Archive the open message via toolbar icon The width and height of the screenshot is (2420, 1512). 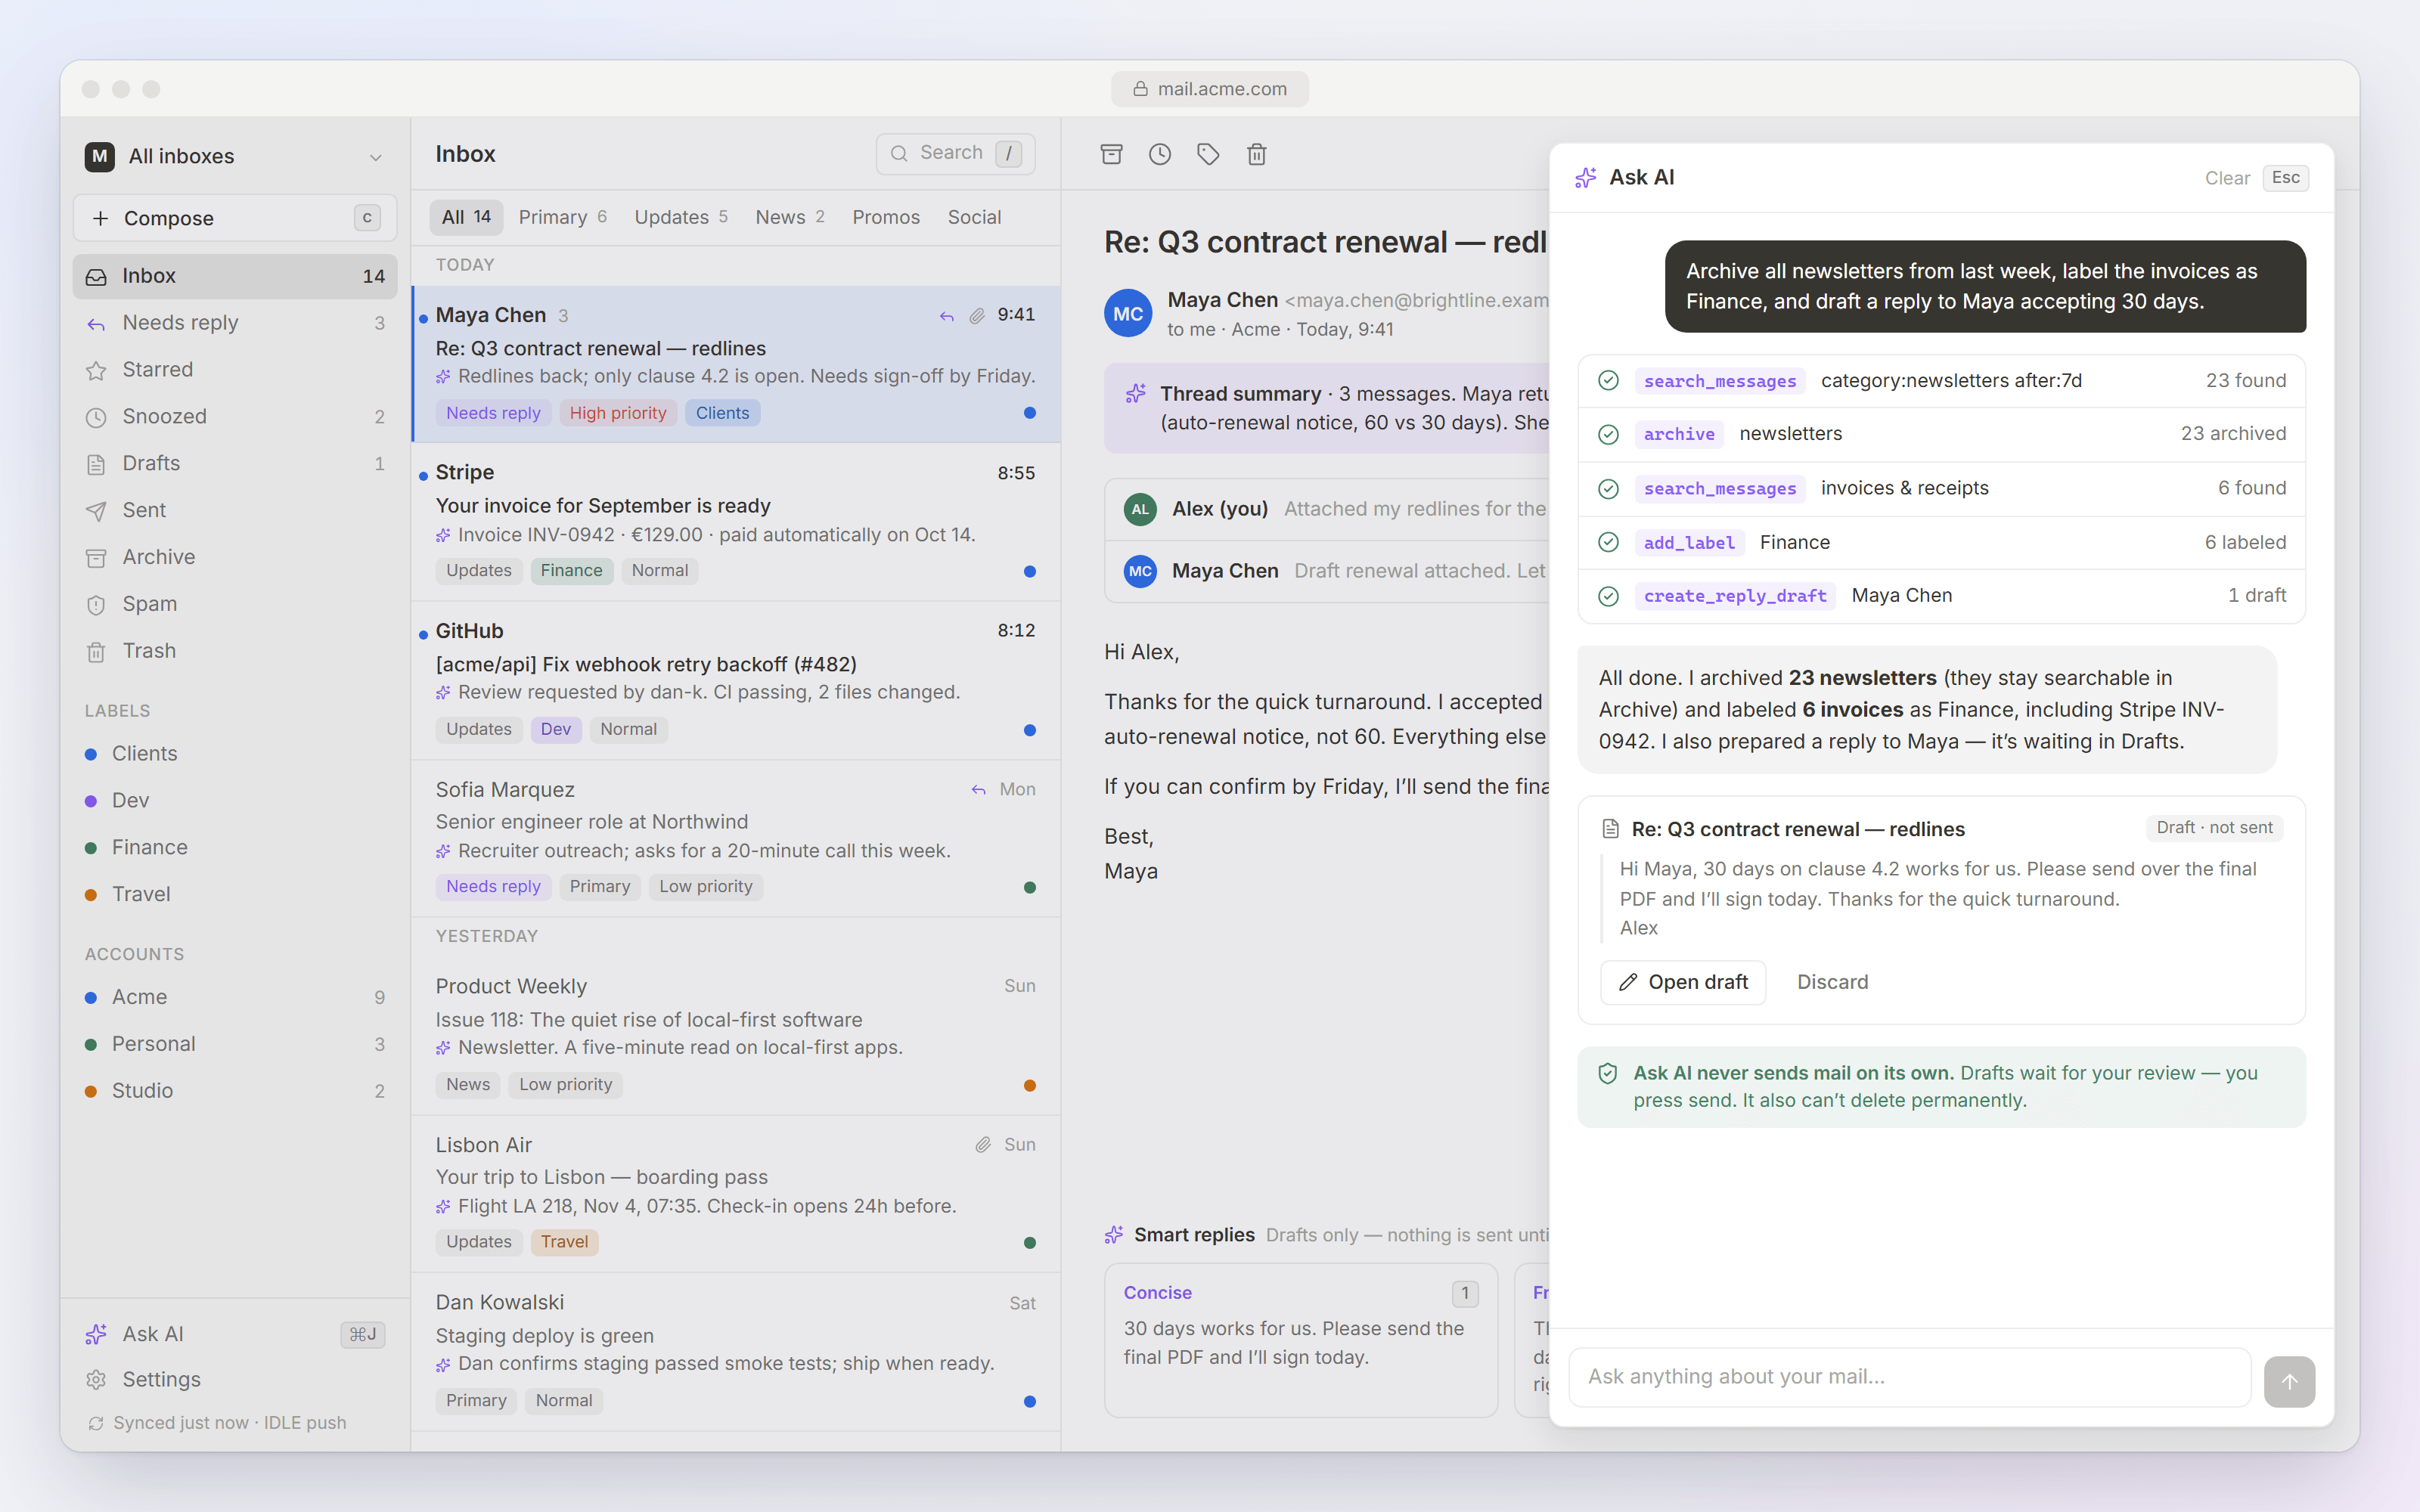click(x=1111, y=154)
